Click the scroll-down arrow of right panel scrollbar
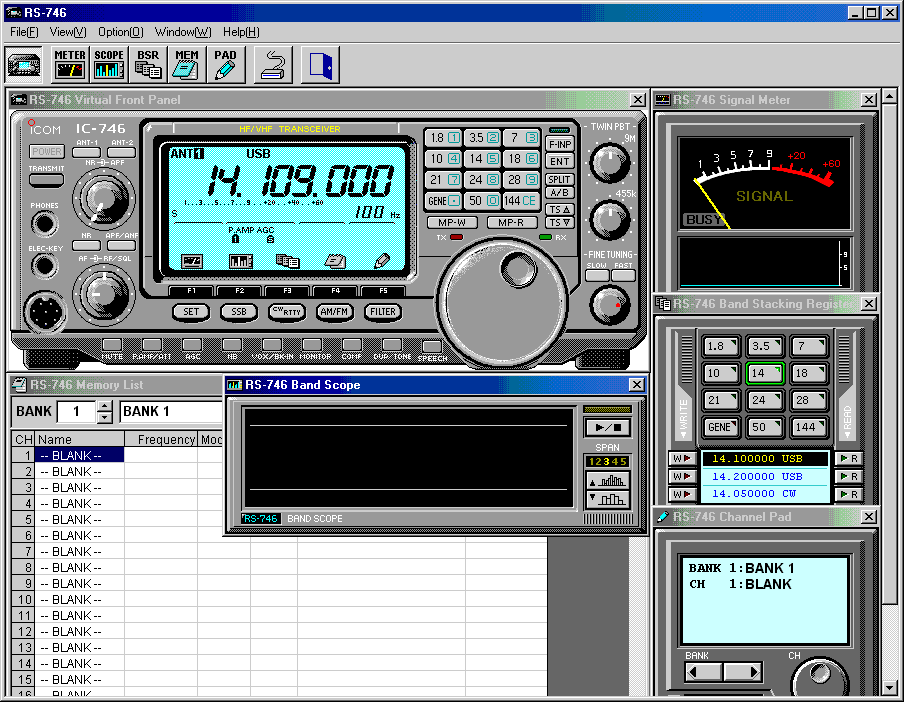904x702 pixels. tap(890, 688)
